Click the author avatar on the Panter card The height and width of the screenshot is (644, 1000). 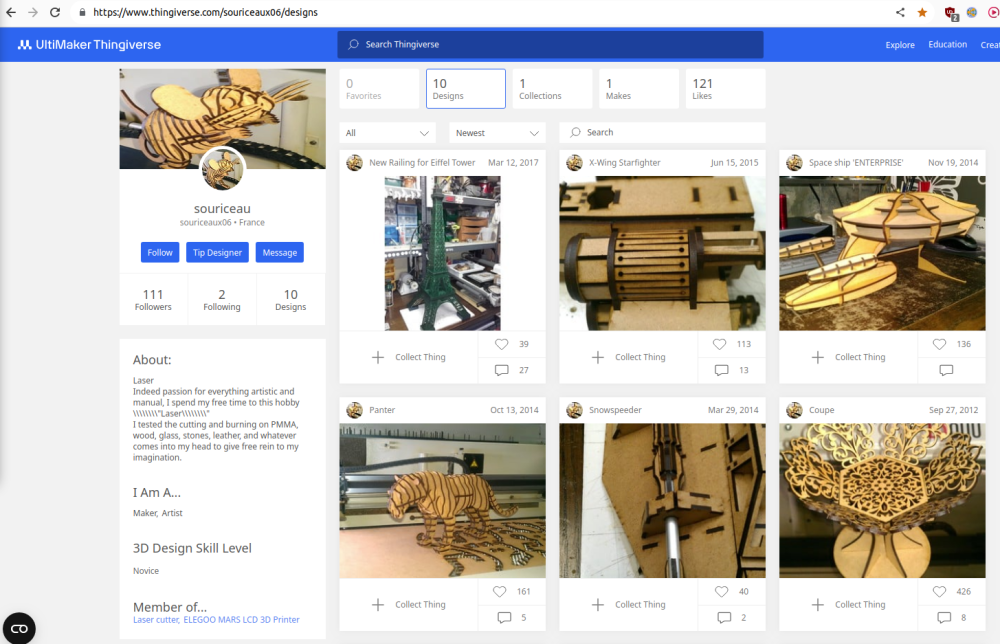coord(355,410)
